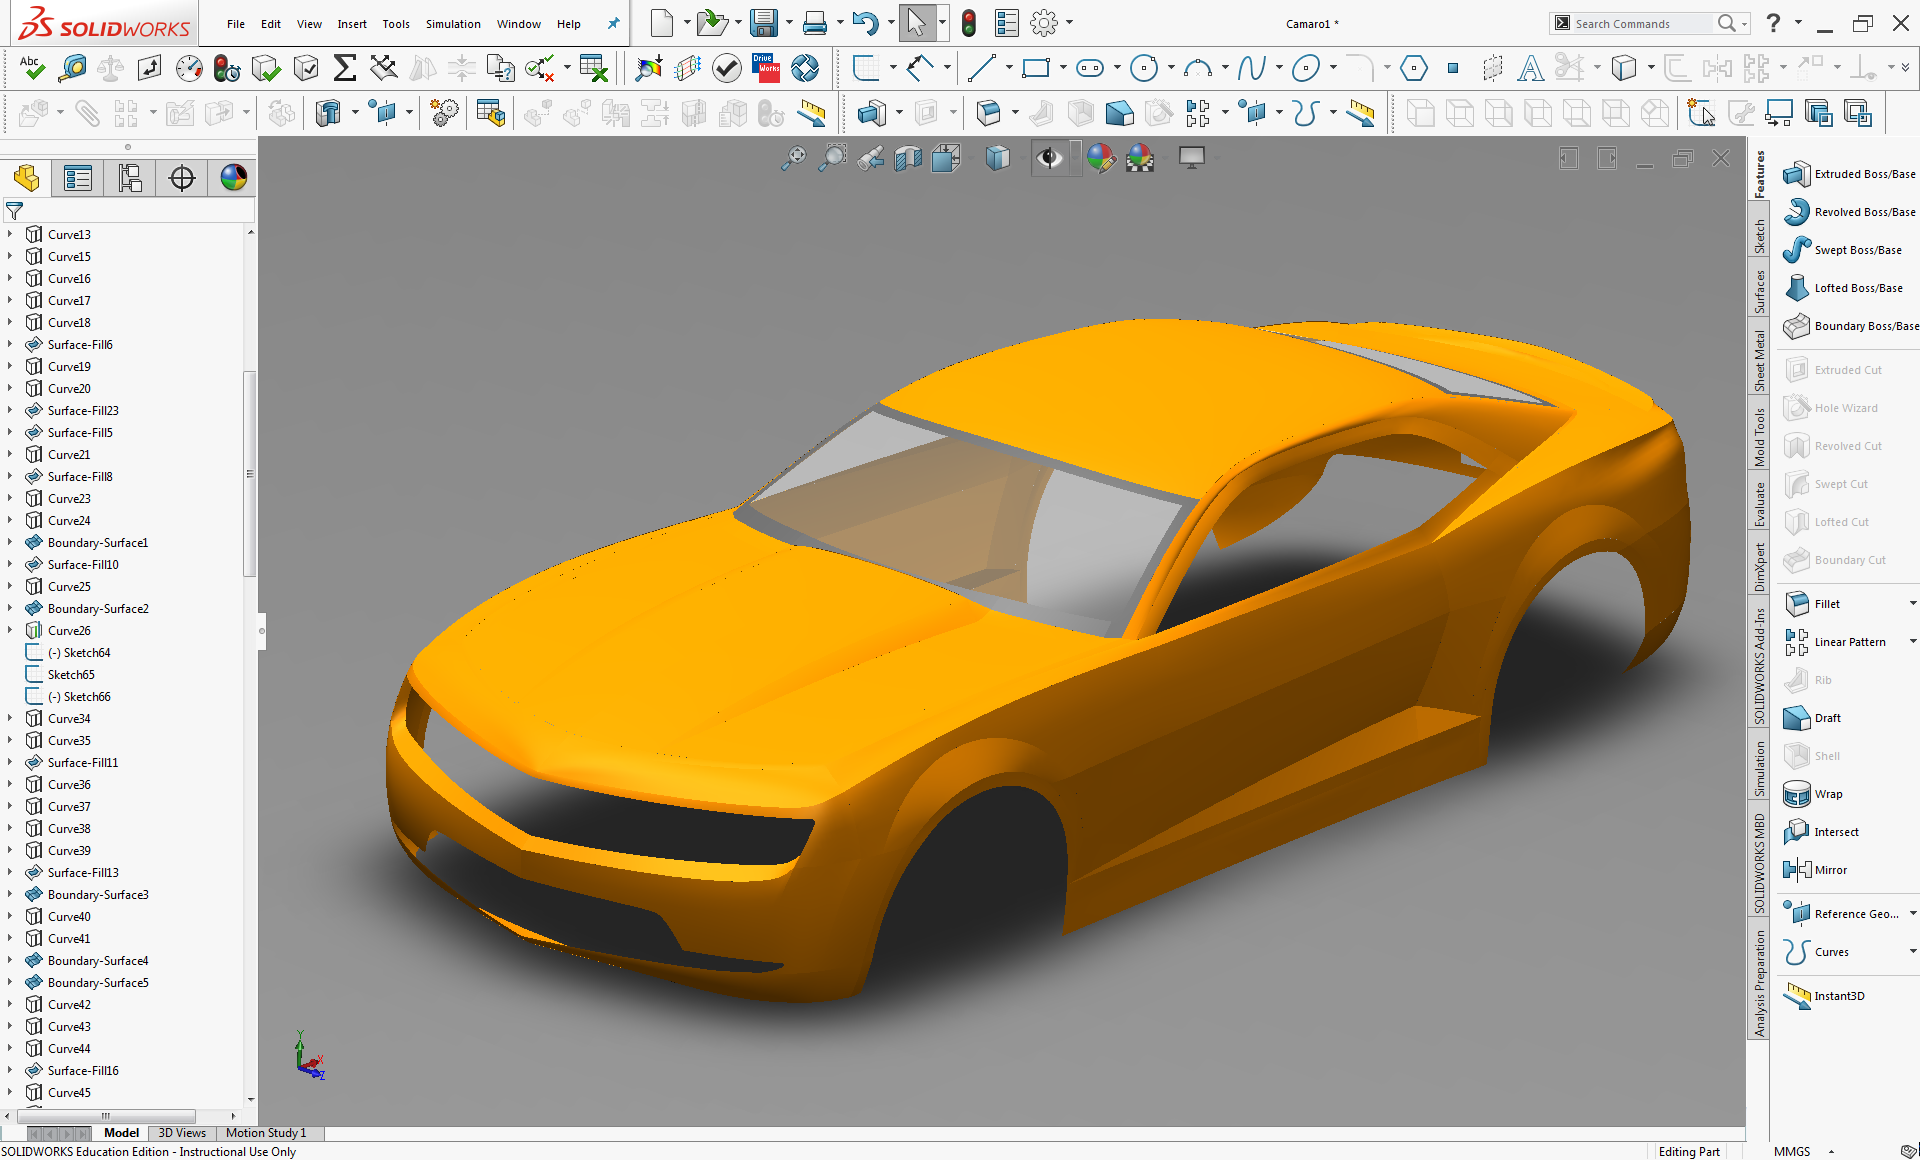This screenshot has width=1922, height=1160.
Task: Toggle Hide/Show Items eye icon
Action: point(1049,158)
